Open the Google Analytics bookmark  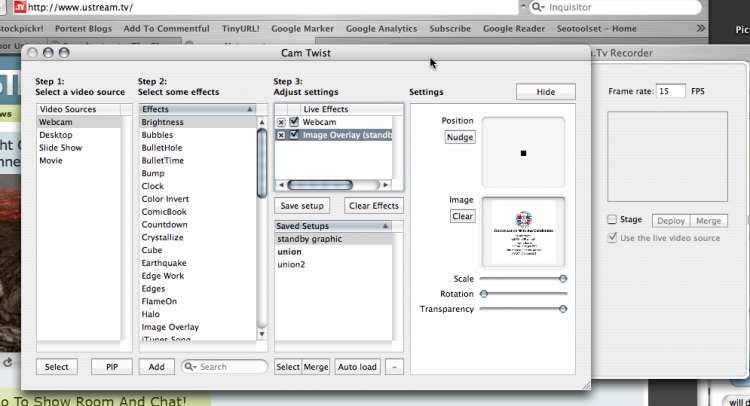pyautogui.click(x=381, y=29)
